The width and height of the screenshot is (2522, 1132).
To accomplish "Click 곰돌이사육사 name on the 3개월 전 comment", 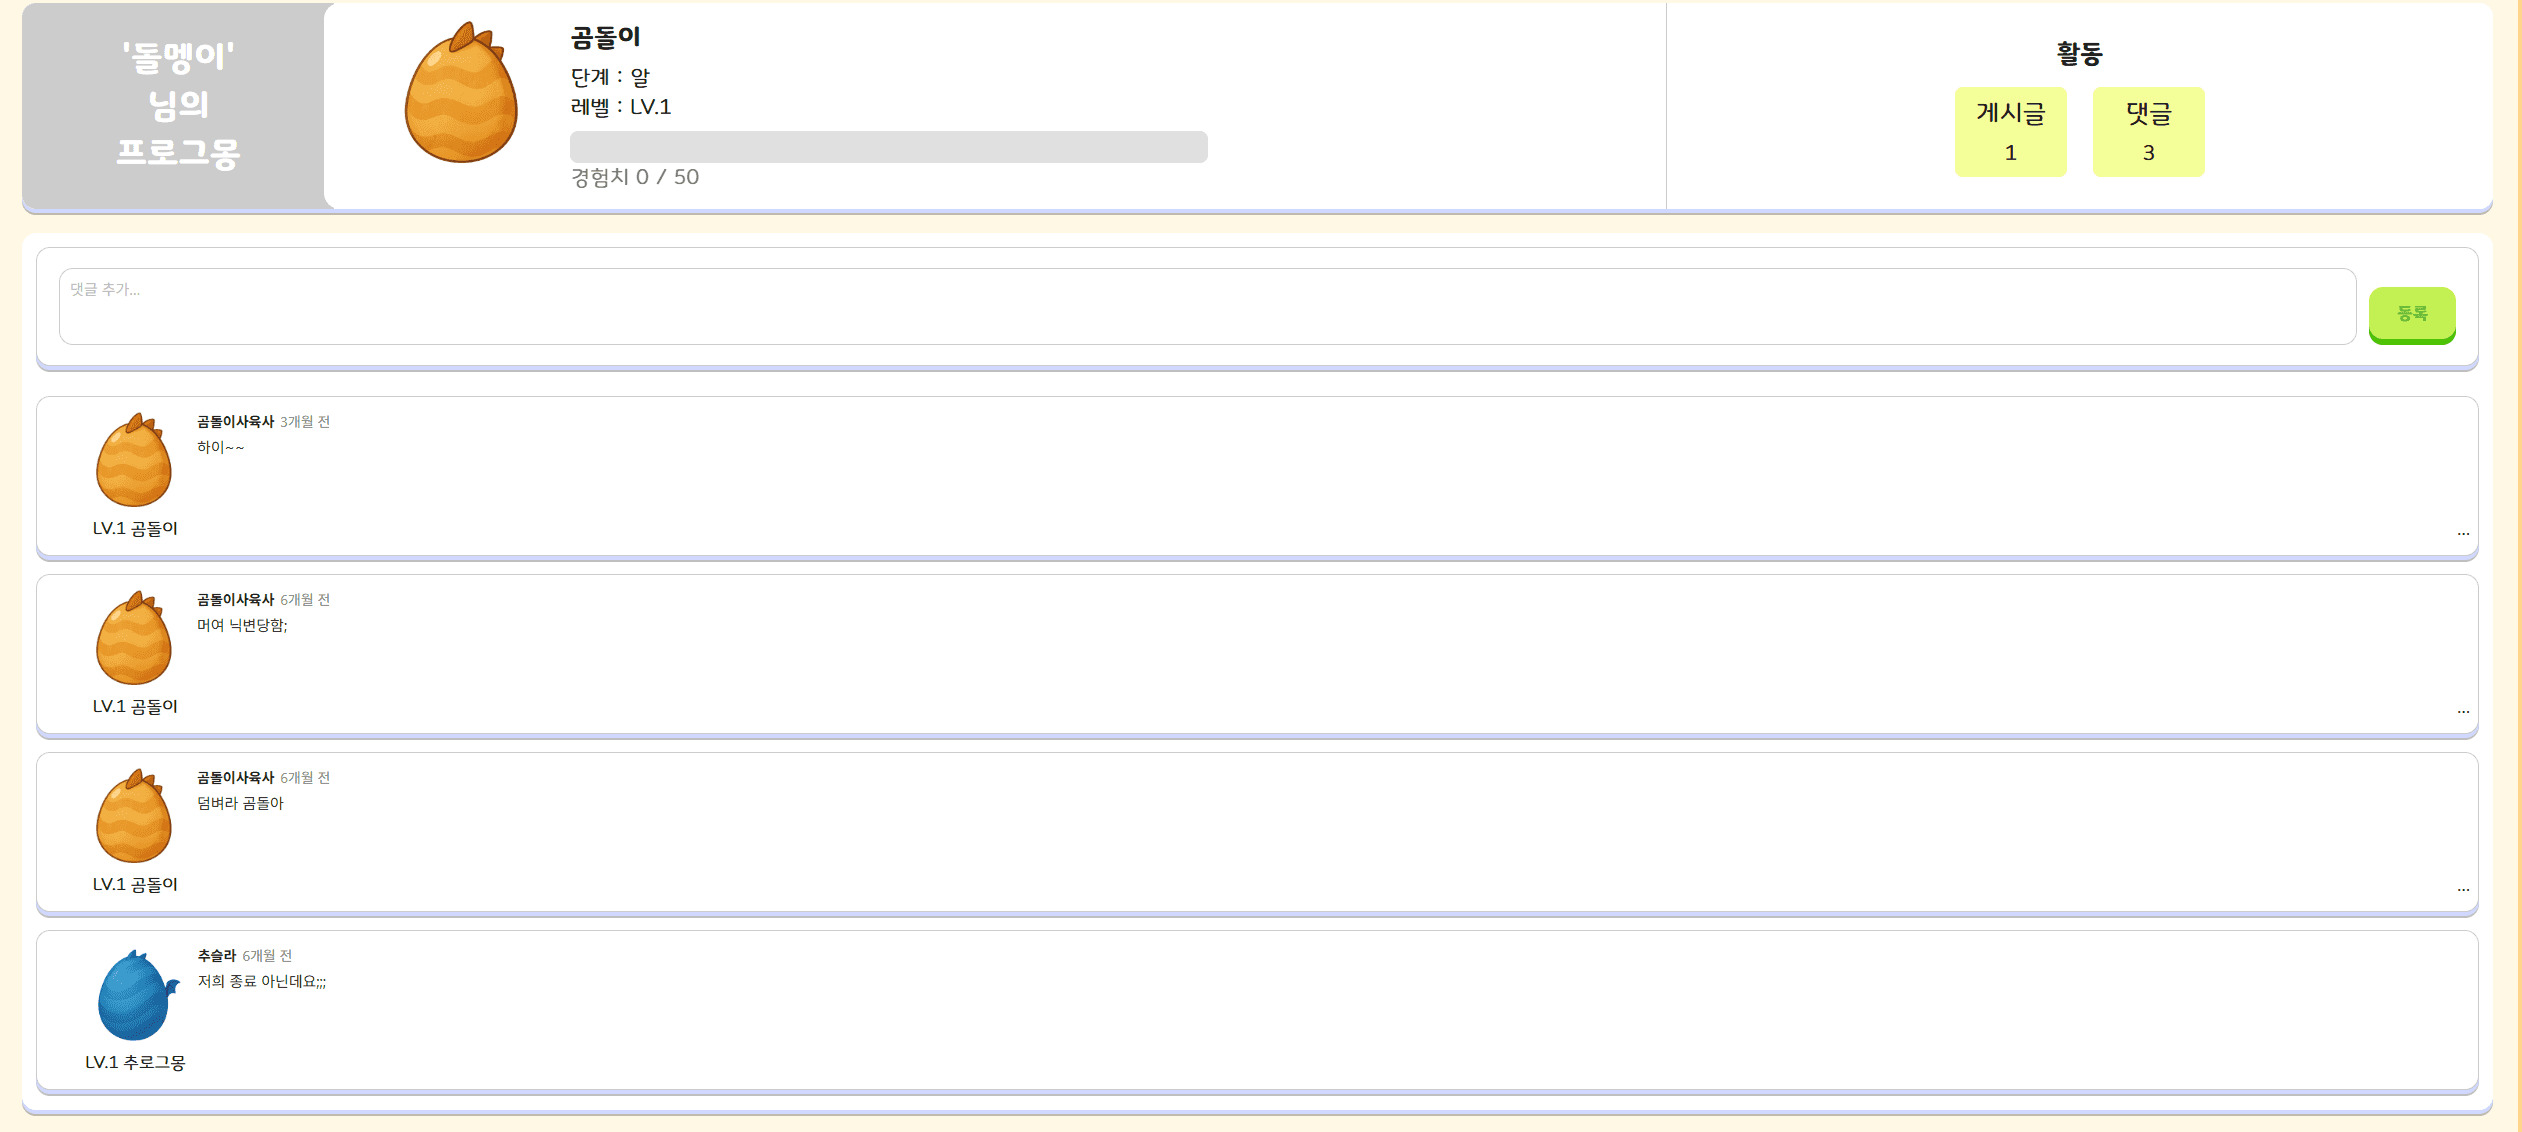I will click(235, 421).
